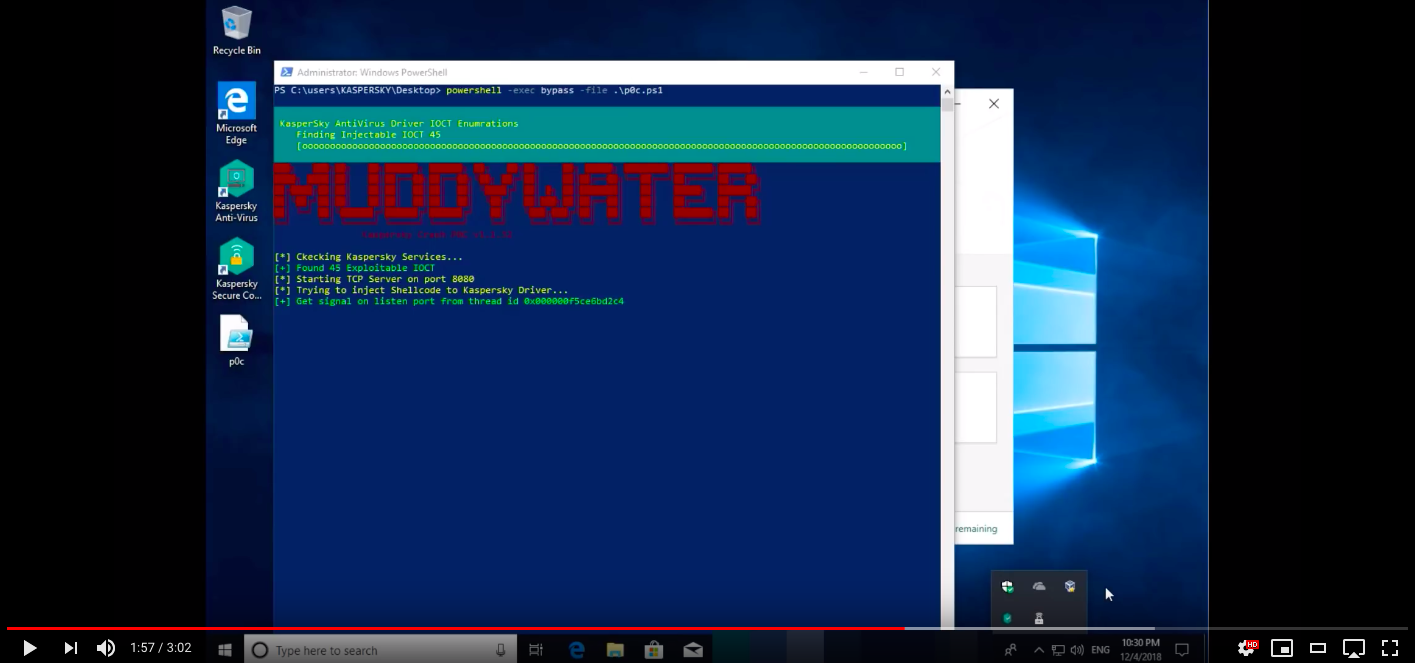Skip to the next video
The height and width of the screenshot is (663, 1415).
(x=70, y=648)
